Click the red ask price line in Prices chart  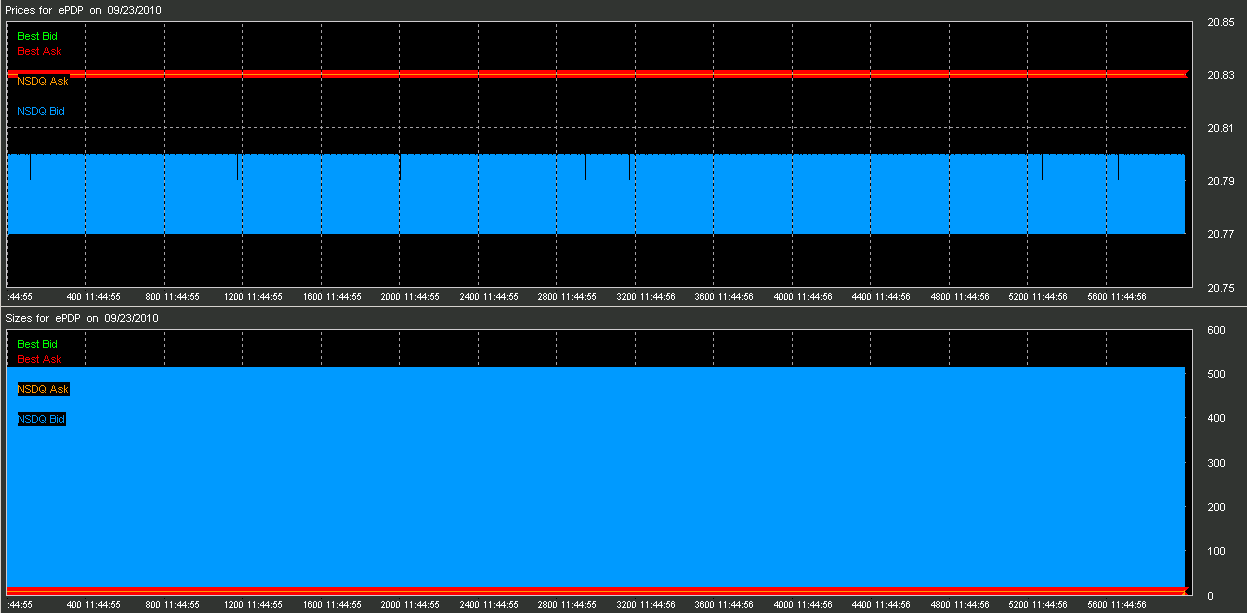tap(597, 74)
